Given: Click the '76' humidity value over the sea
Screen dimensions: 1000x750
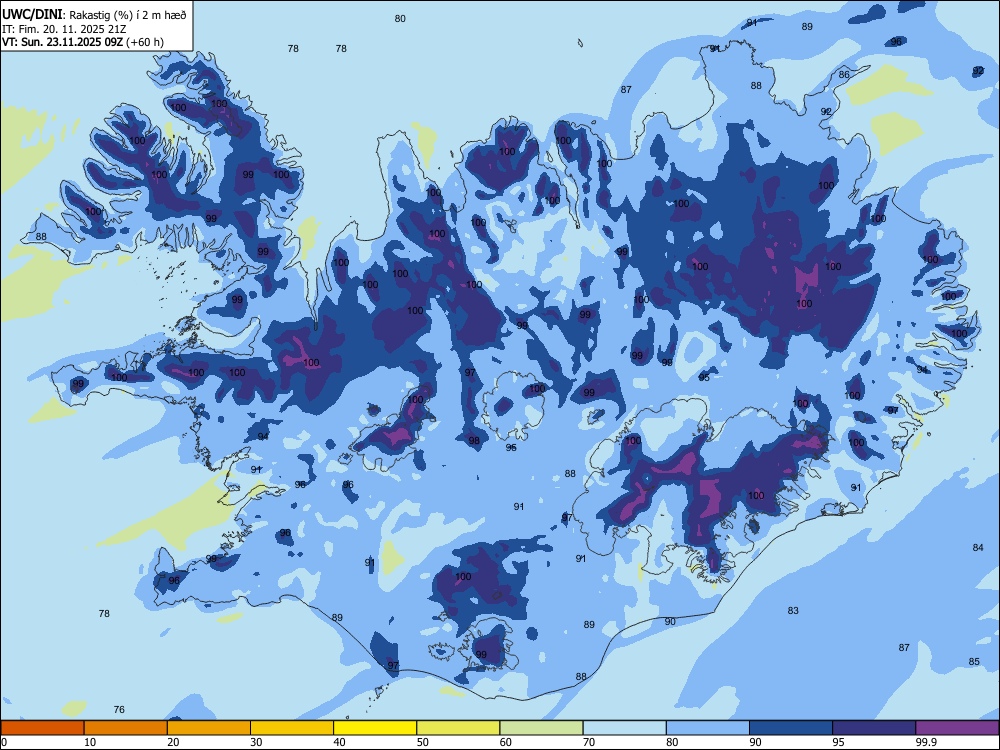Looking at the screenshot, I should pyautogui.click(x=119, y=709).
